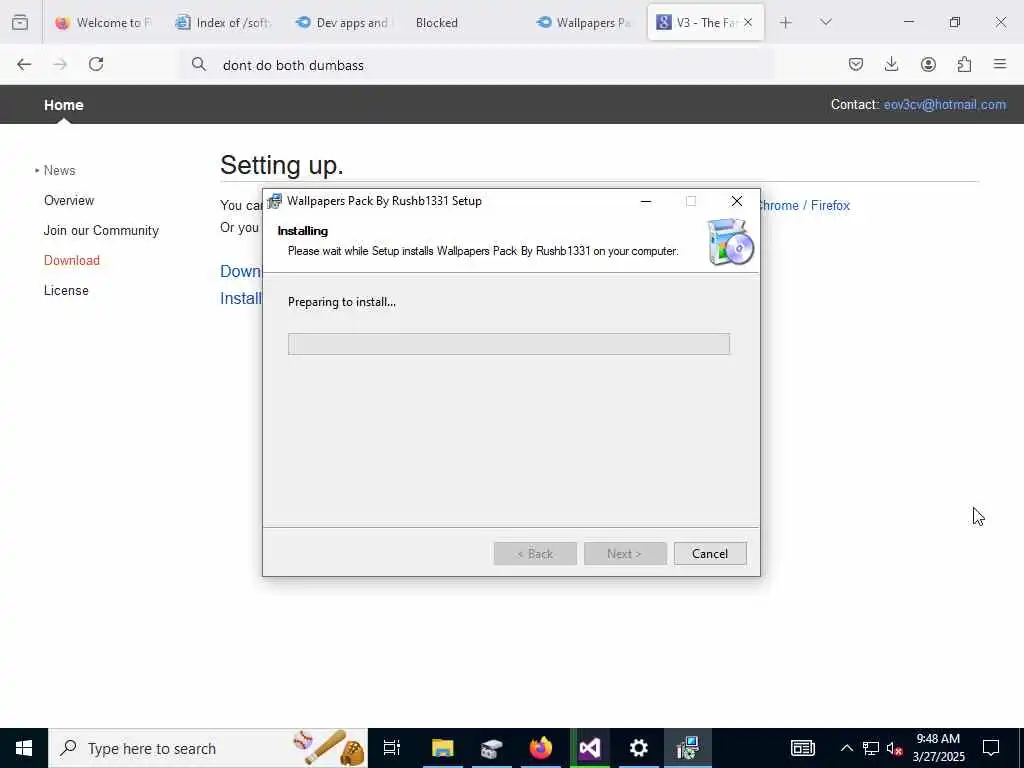Viewport: 1024px width, 768px height.
Task: Open the list all tabs dropdown
Action: pyautogui.click(x=825, y=22)
